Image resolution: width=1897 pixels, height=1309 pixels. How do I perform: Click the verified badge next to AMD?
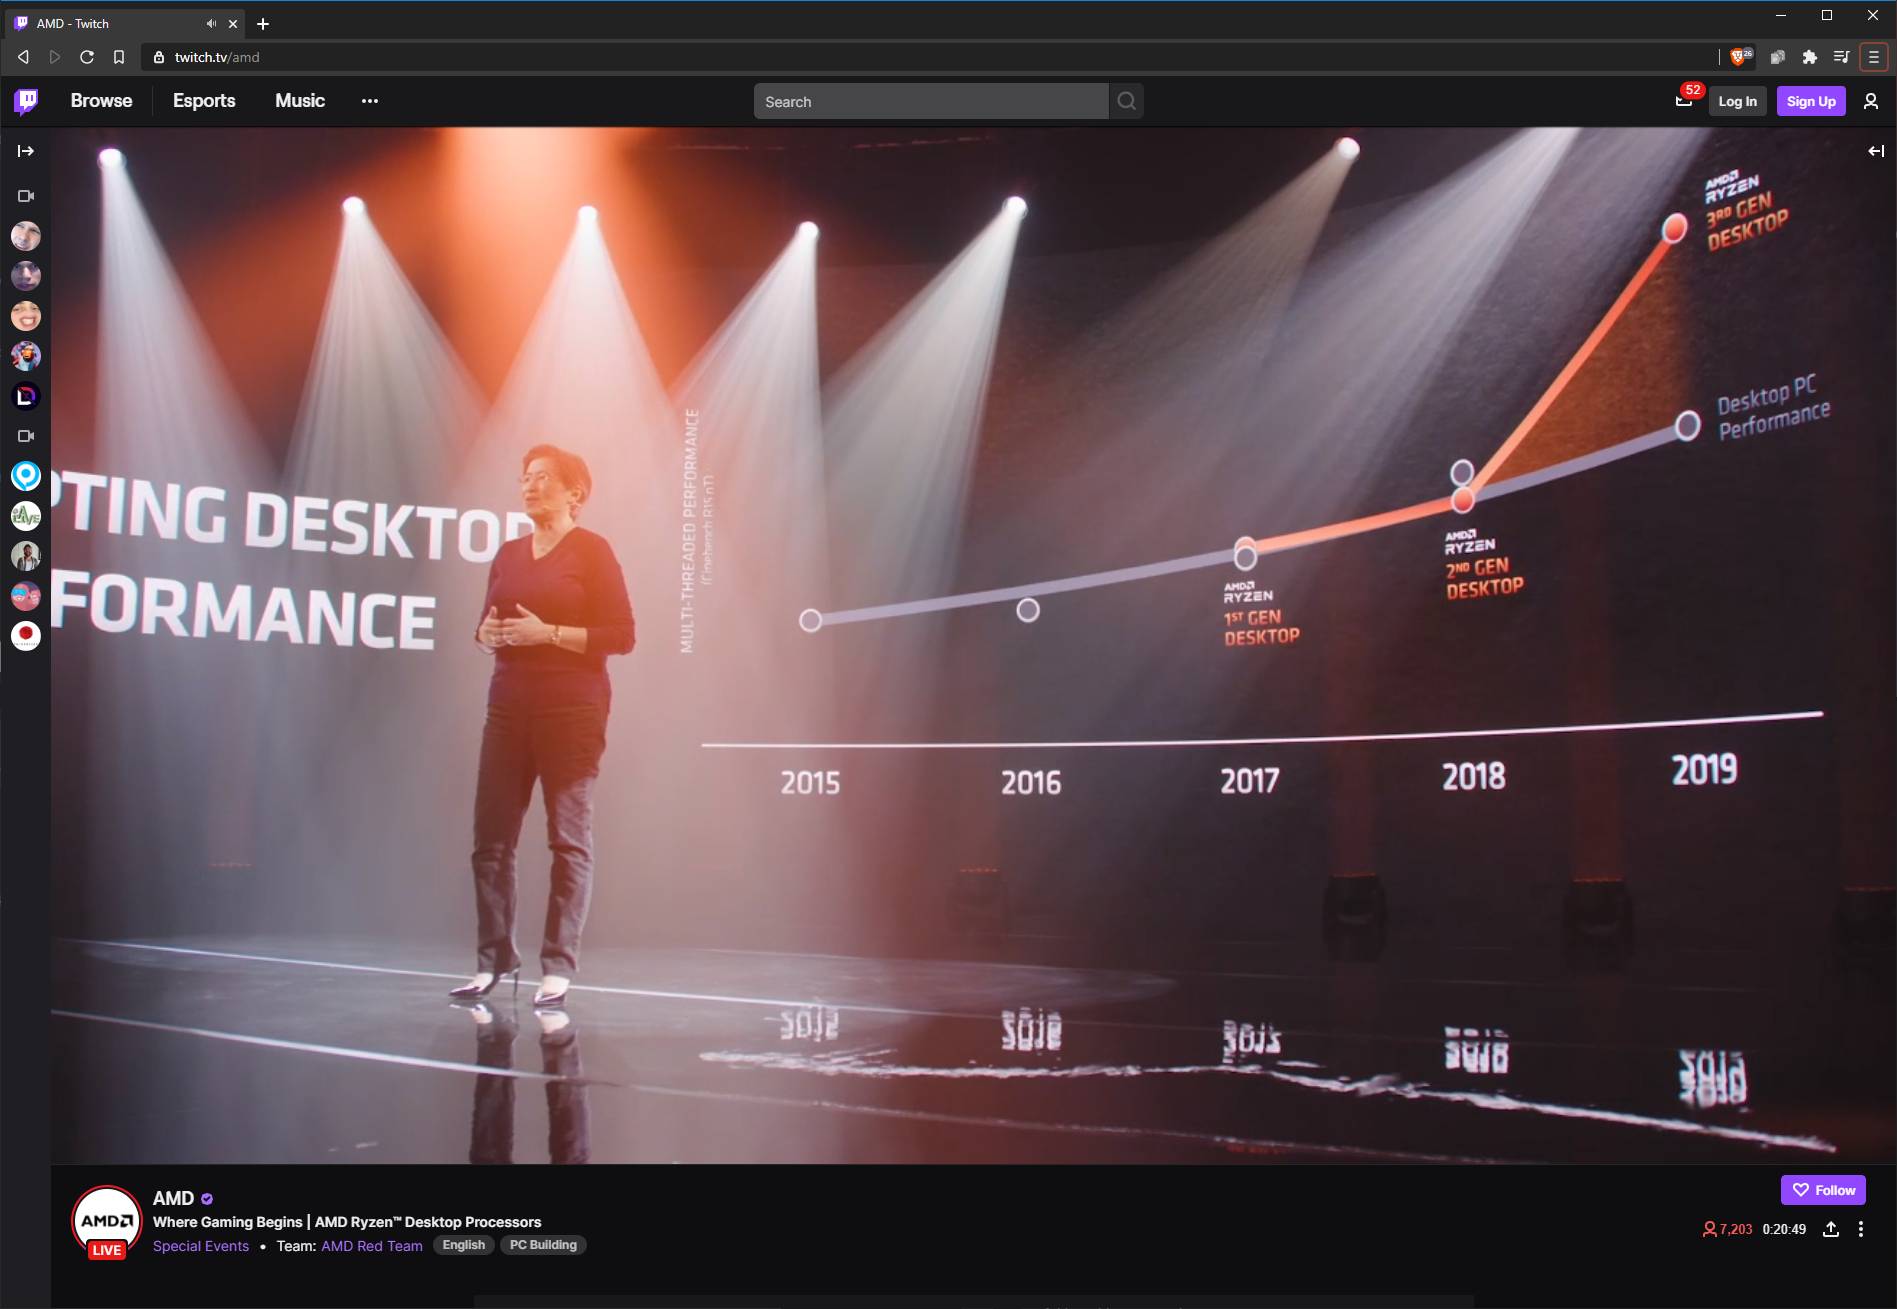click(x=207, y=1199)
